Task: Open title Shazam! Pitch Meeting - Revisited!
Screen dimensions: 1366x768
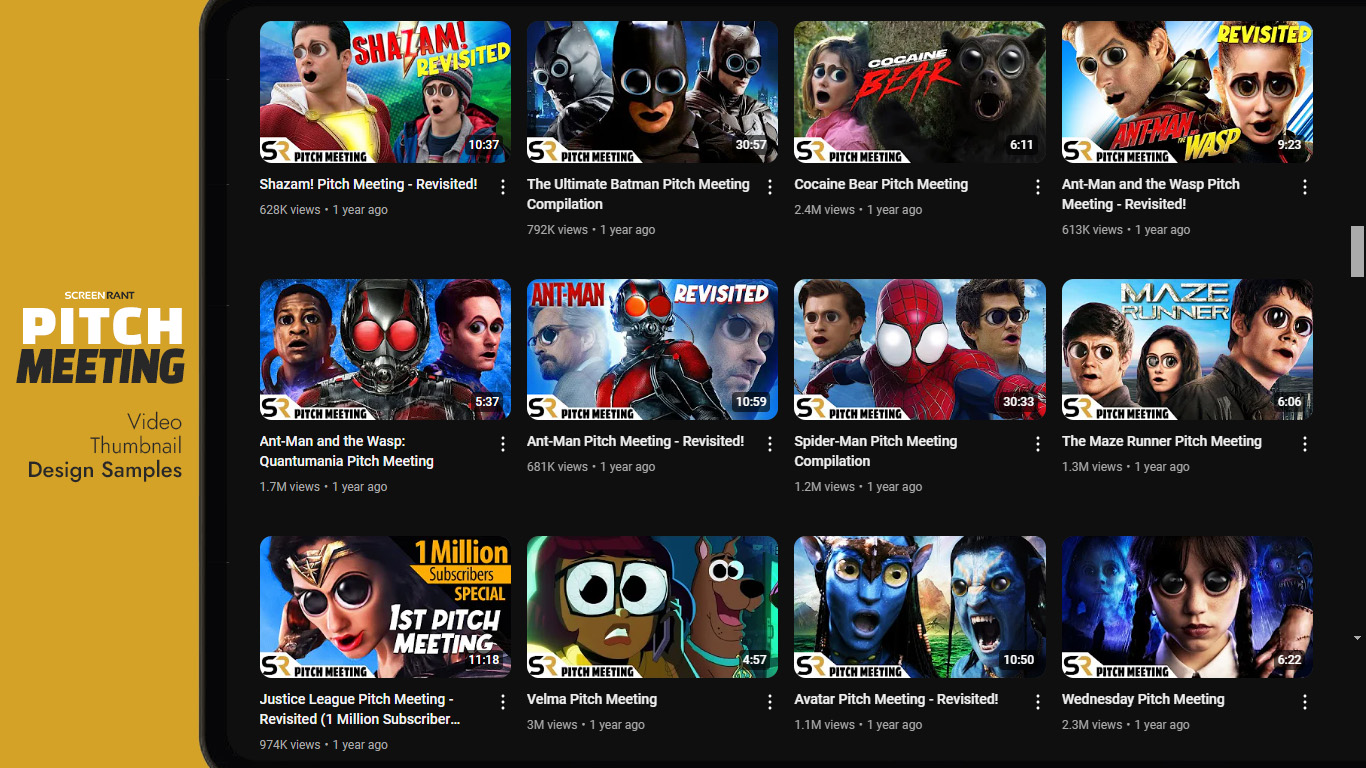Action: point(368,184)
